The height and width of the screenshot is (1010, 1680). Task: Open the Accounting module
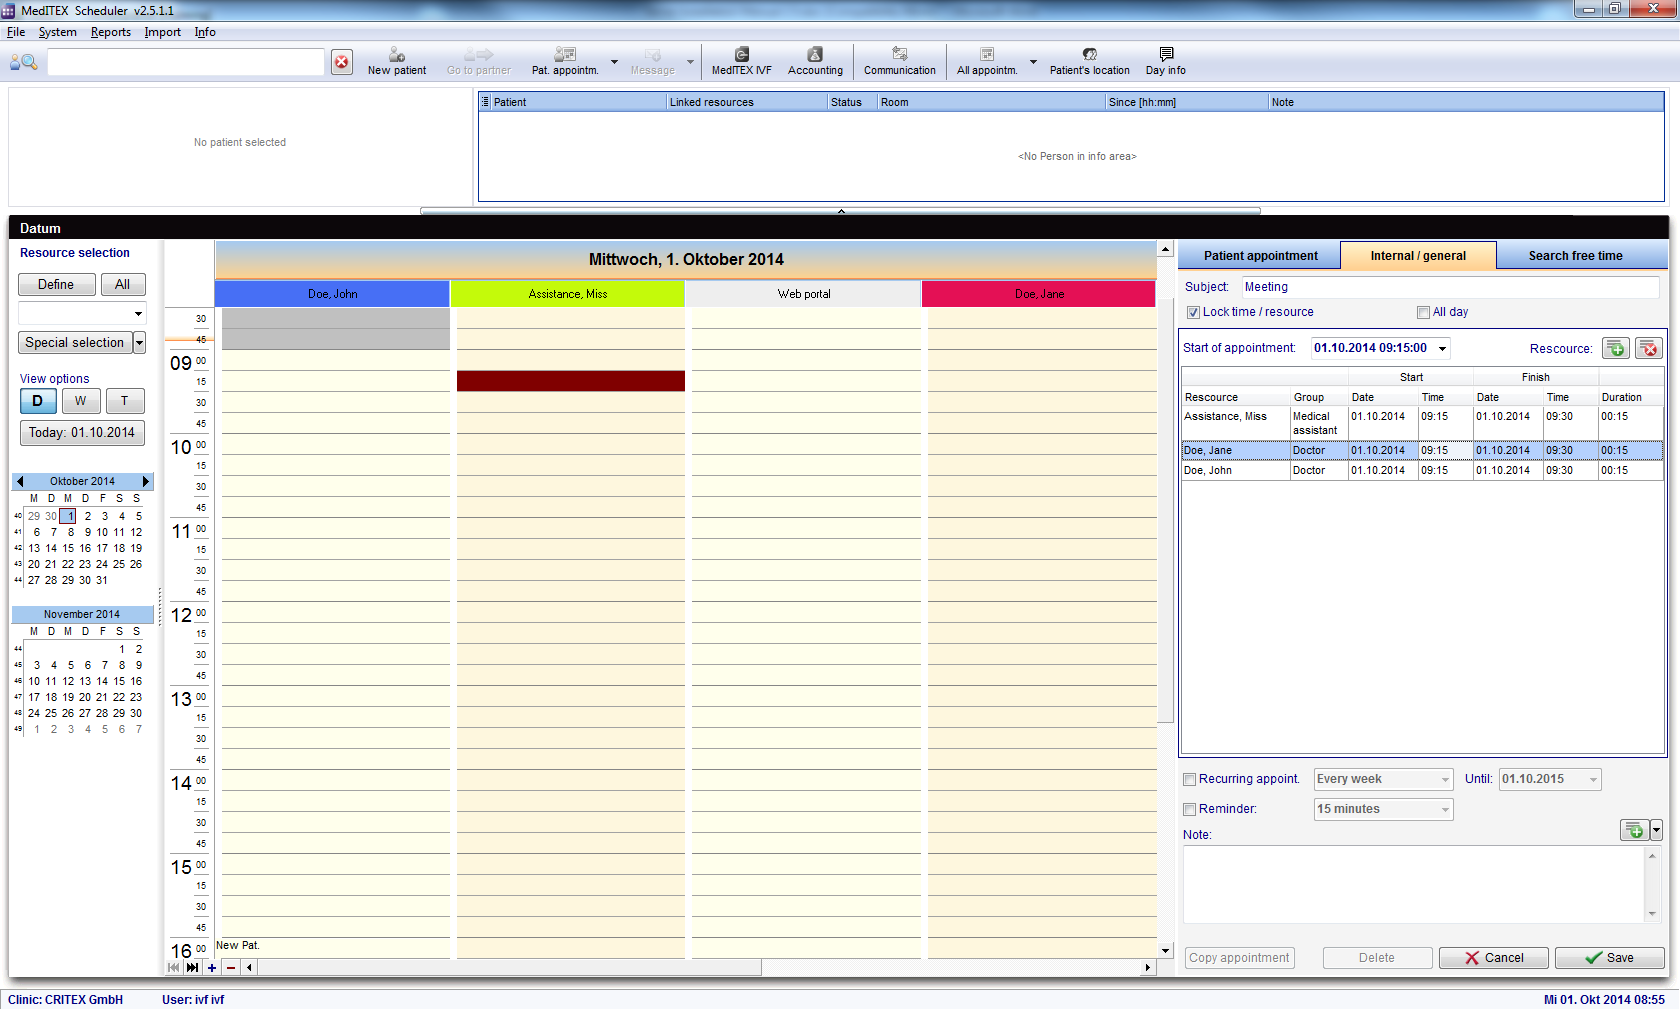click(x=815, y=61)
